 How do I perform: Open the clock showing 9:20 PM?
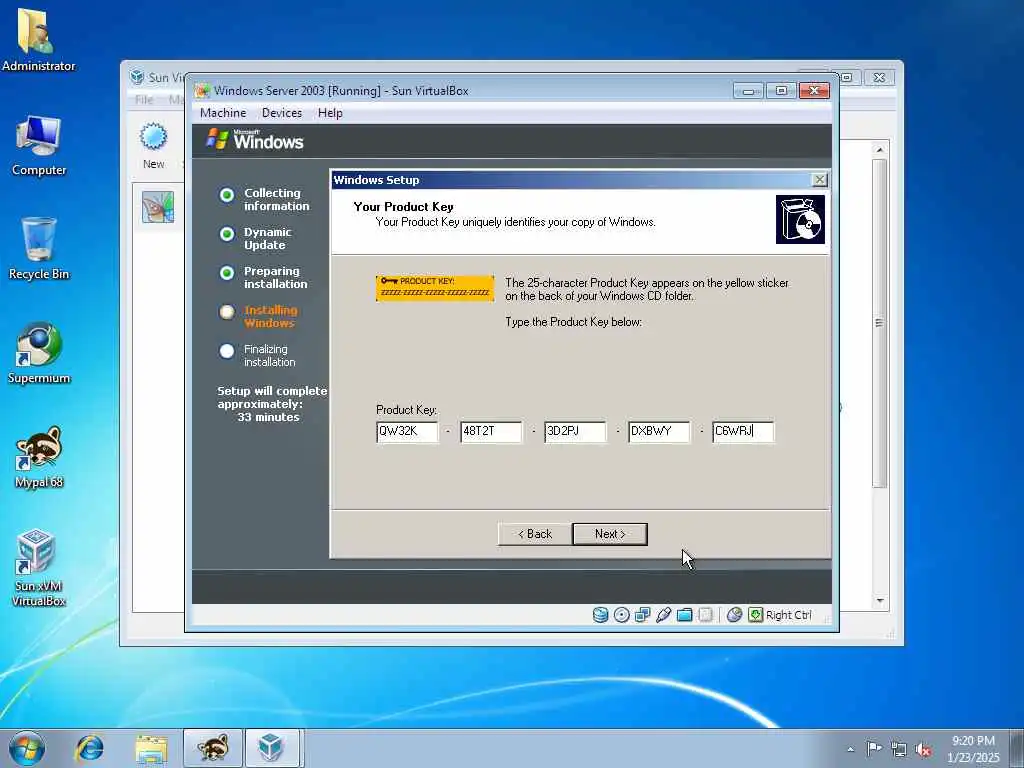coord(973,748)
